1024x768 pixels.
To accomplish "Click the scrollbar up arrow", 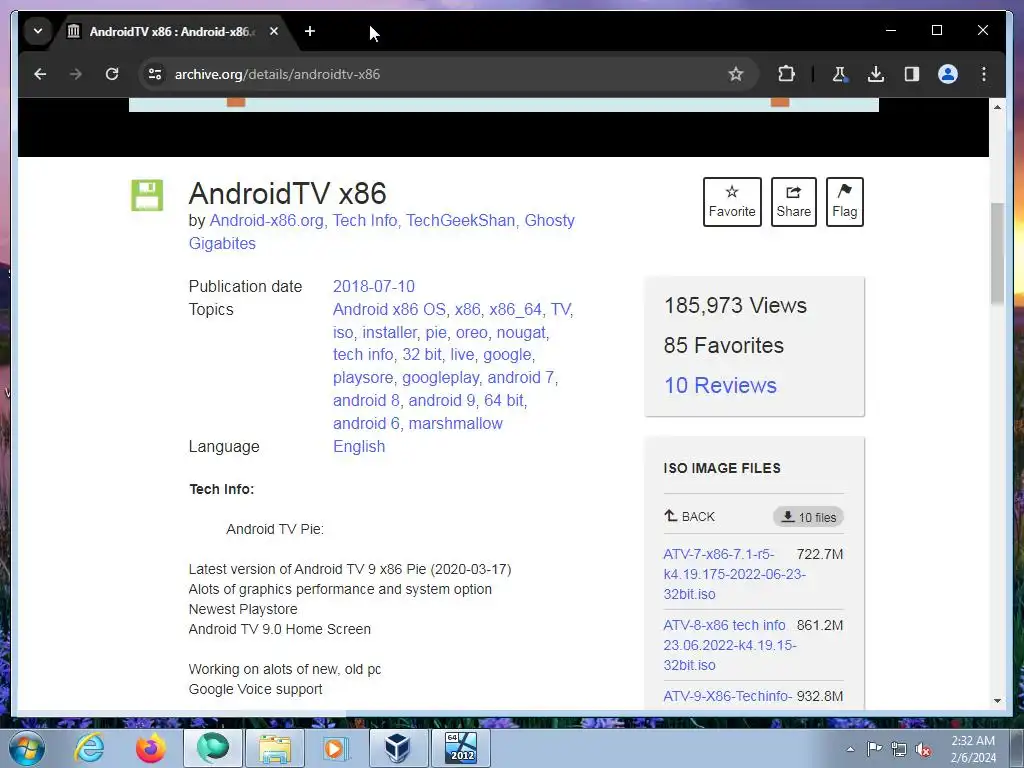I will click(997, 106).
